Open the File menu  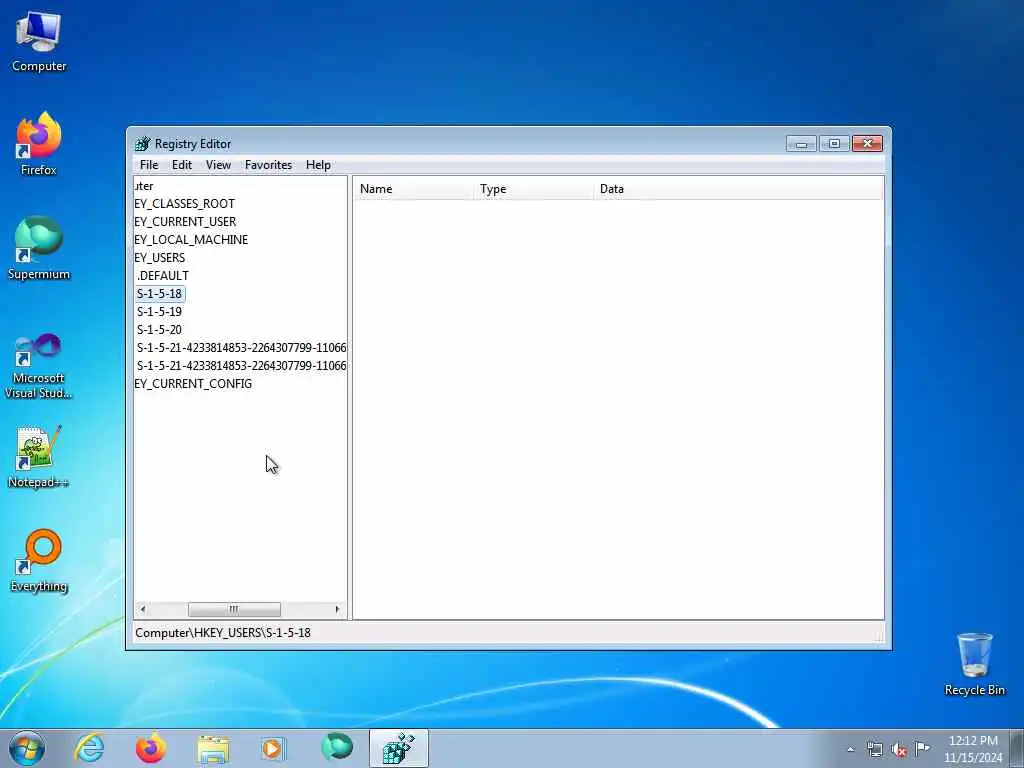pyautogui.click(x=149, y=165)
